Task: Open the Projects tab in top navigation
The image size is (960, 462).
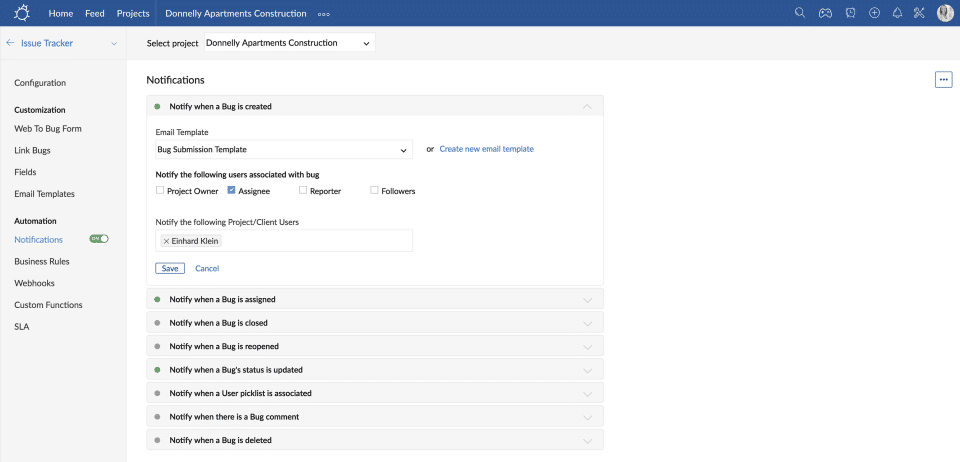Action: tap(133, 13)
